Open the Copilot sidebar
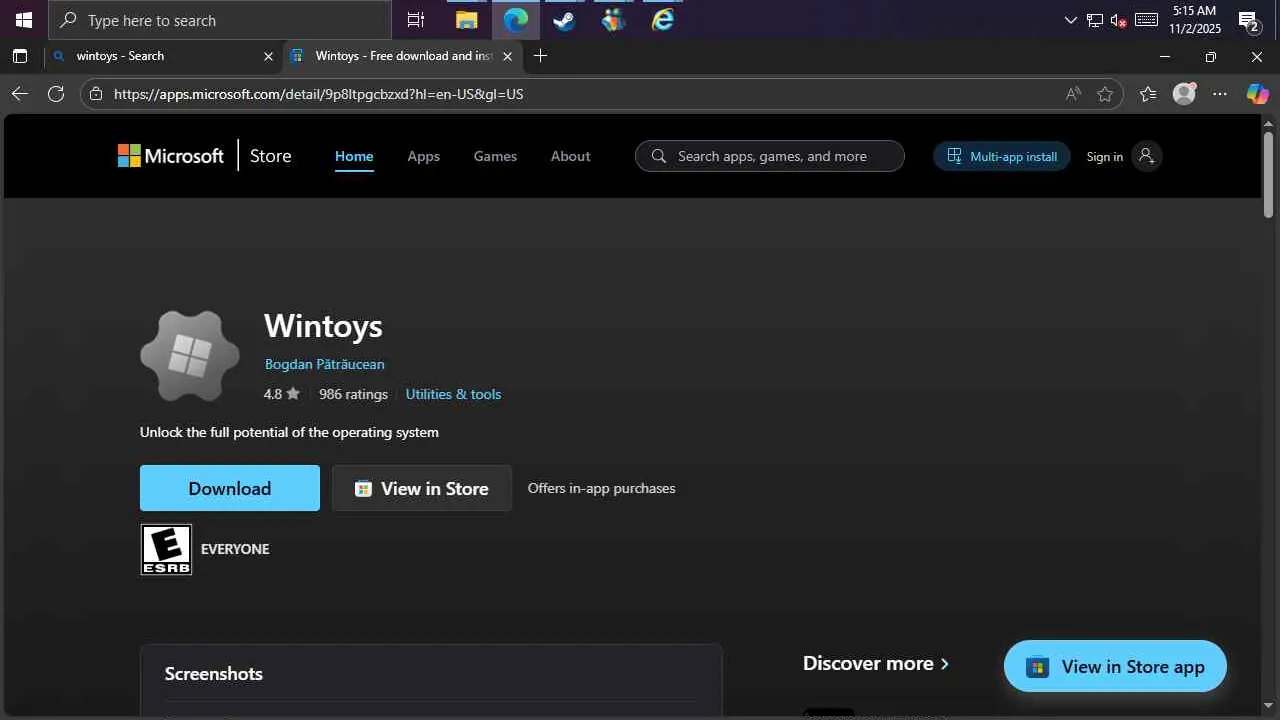This screenshot has width=1280, height=720. tap(1257, 94)
